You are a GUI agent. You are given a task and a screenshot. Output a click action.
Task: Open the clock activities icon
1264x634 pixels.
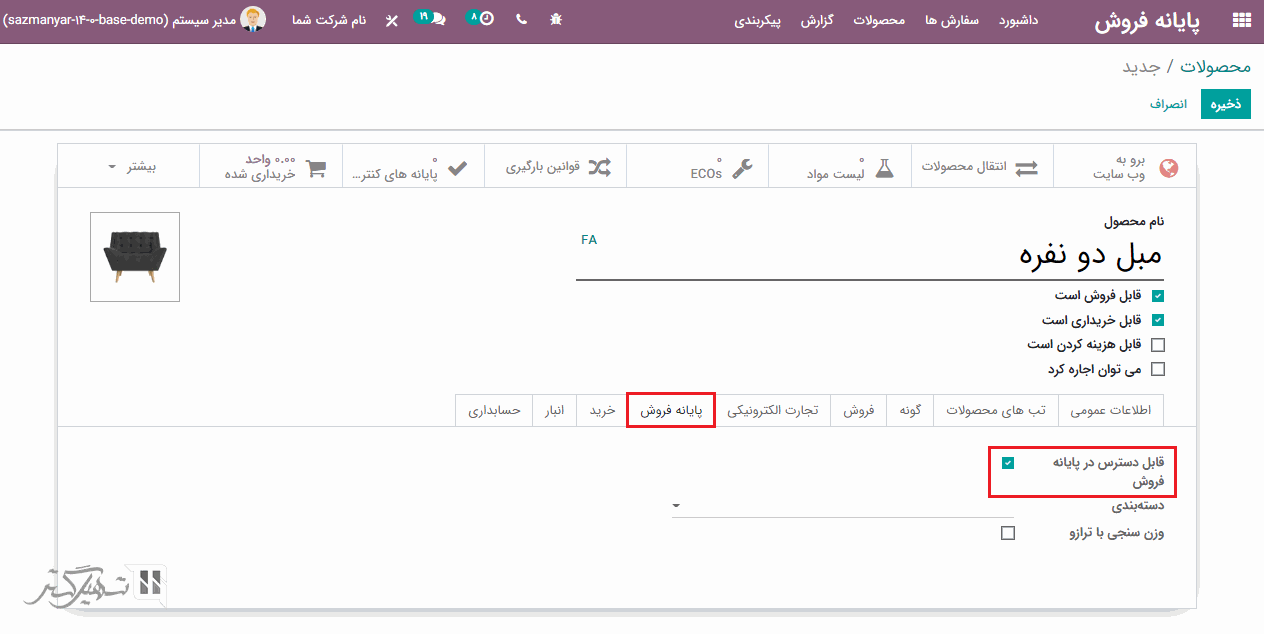click(485, 18)
